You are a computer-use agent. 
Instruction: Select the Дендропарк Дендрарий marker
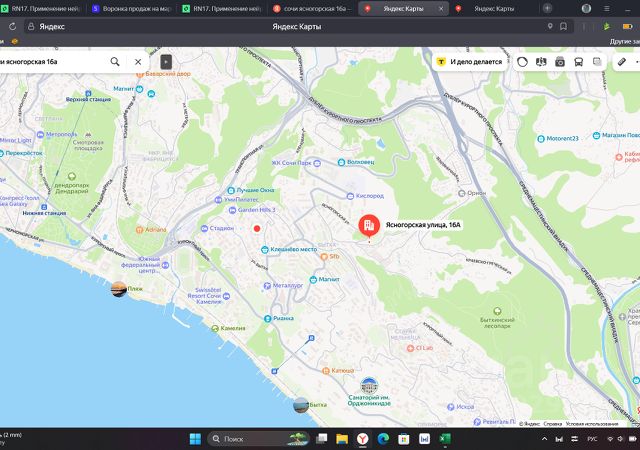coord(72,176)
